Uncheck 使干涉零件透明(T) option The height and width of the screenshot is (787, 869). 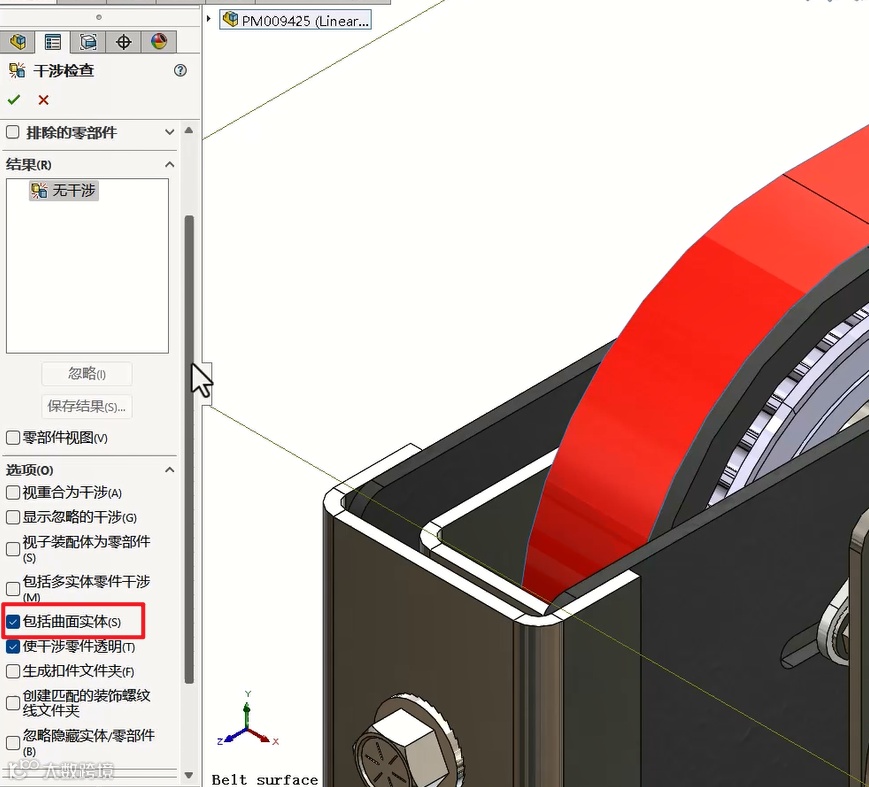[13, 646]
